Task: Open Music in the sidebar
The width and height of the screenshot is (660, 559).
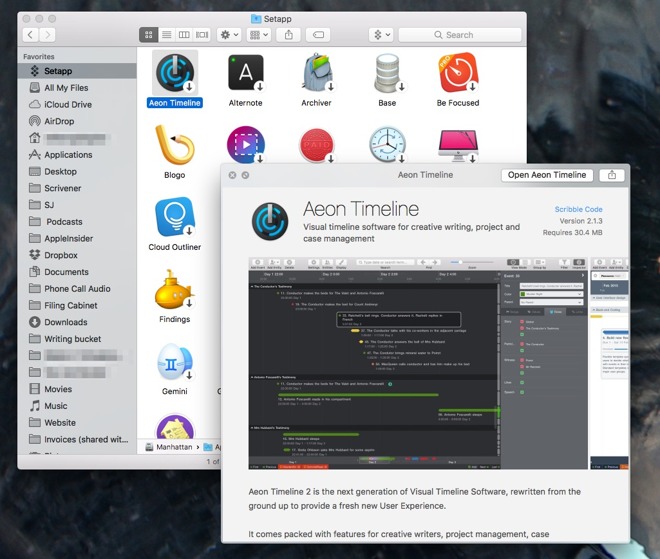Action: click(77, 406)
